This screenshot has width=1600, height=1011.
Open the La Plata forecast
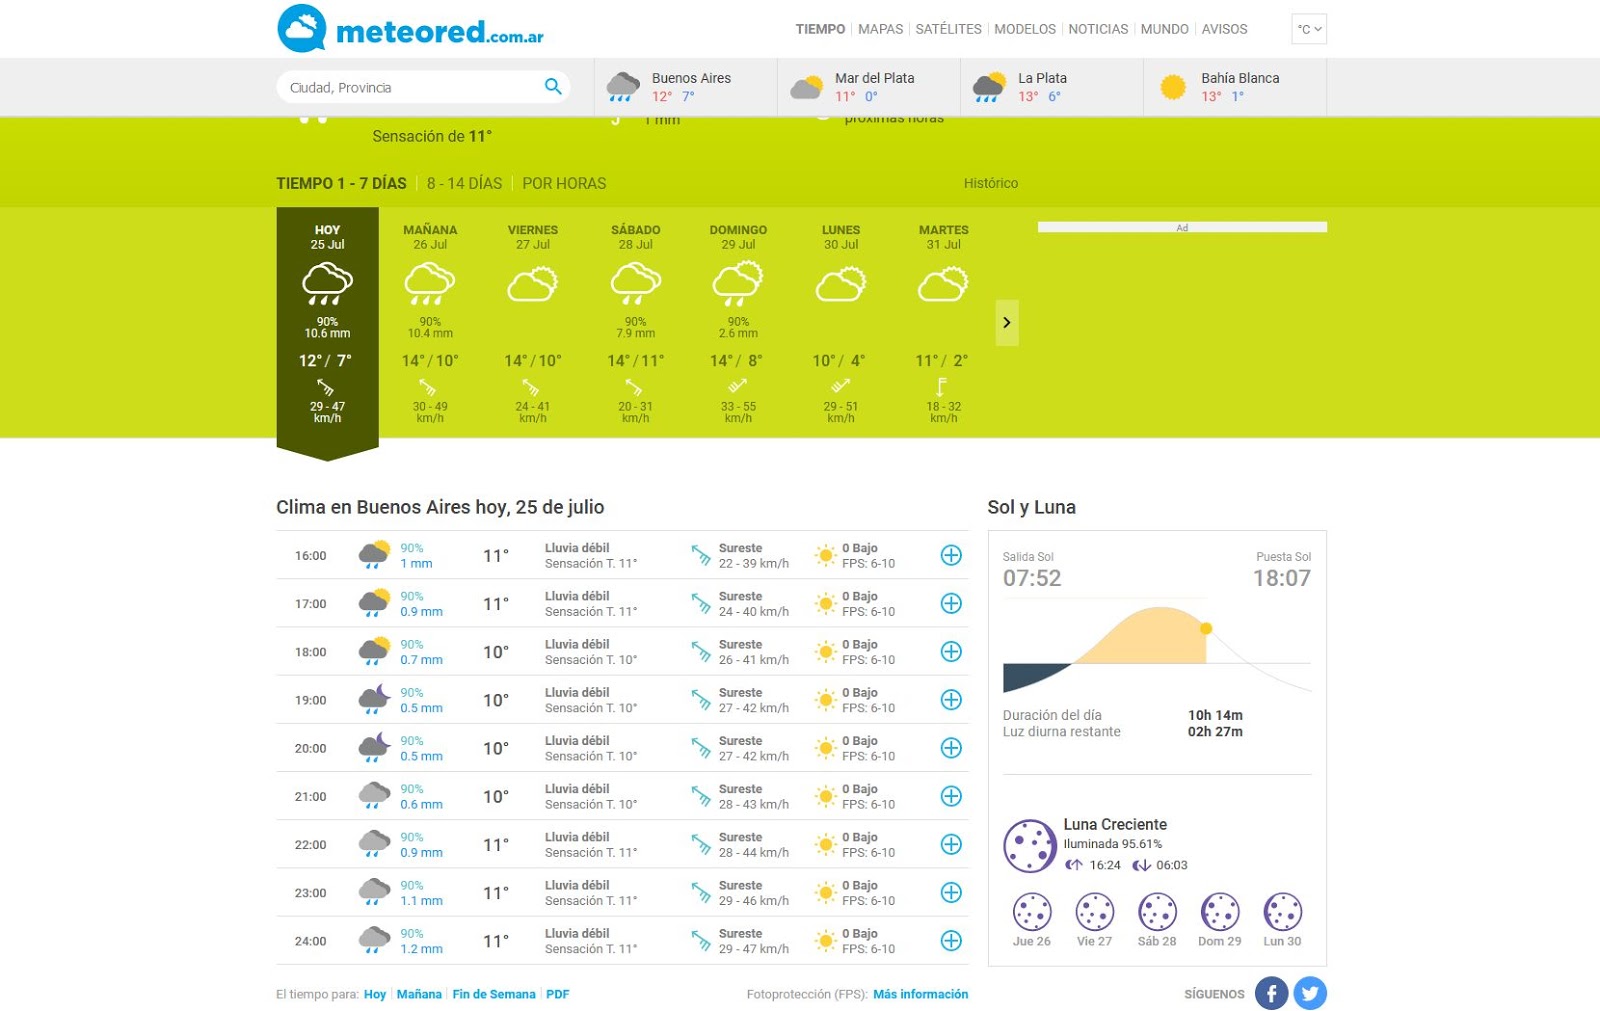pyautogui.click(x=1052, y=87)
